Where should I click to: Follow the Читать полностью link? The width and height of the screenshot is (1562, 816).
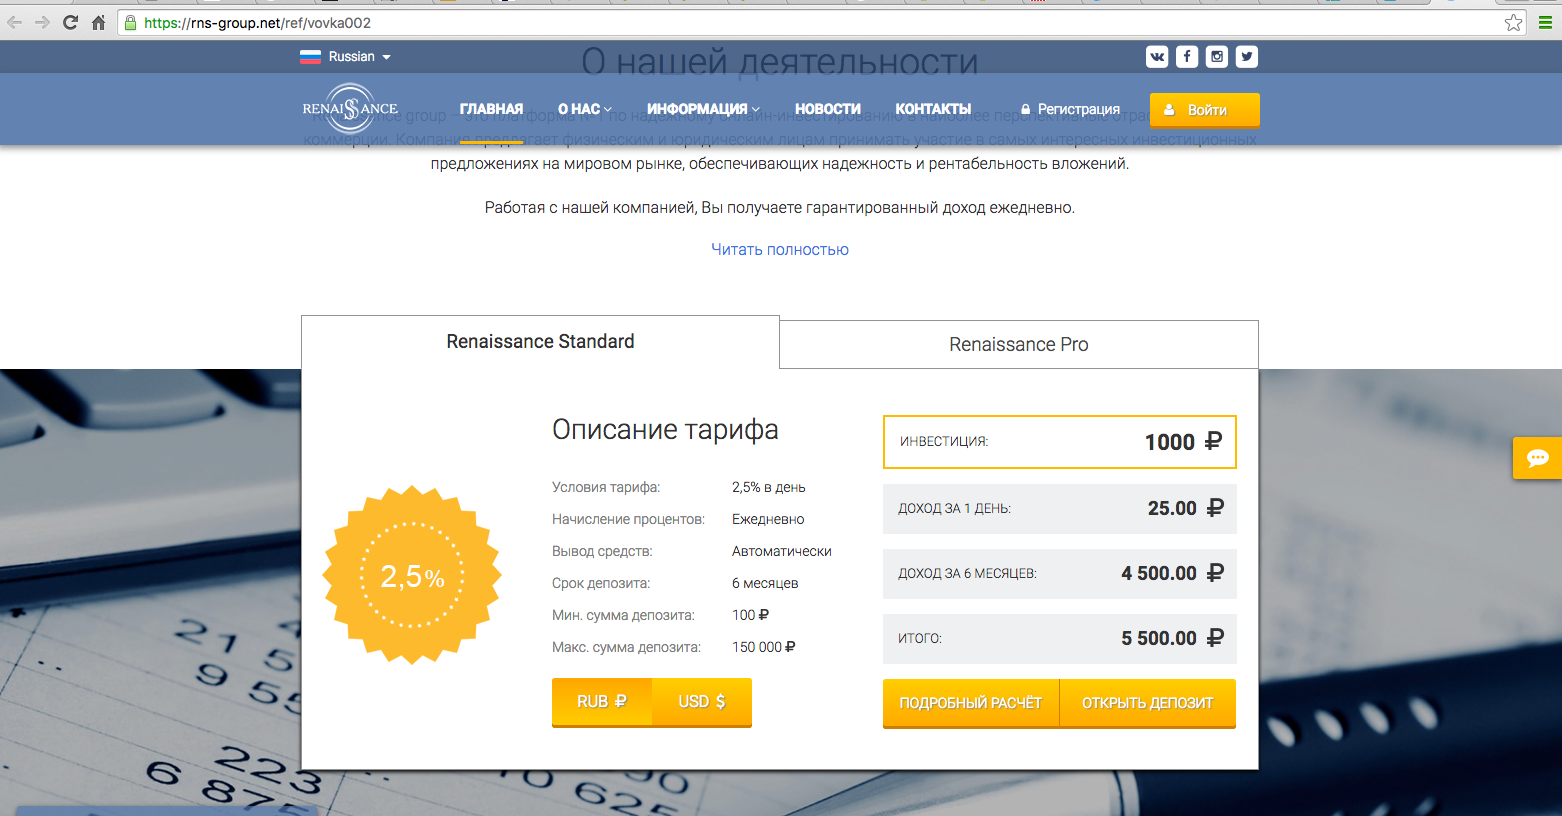[780, 249]
